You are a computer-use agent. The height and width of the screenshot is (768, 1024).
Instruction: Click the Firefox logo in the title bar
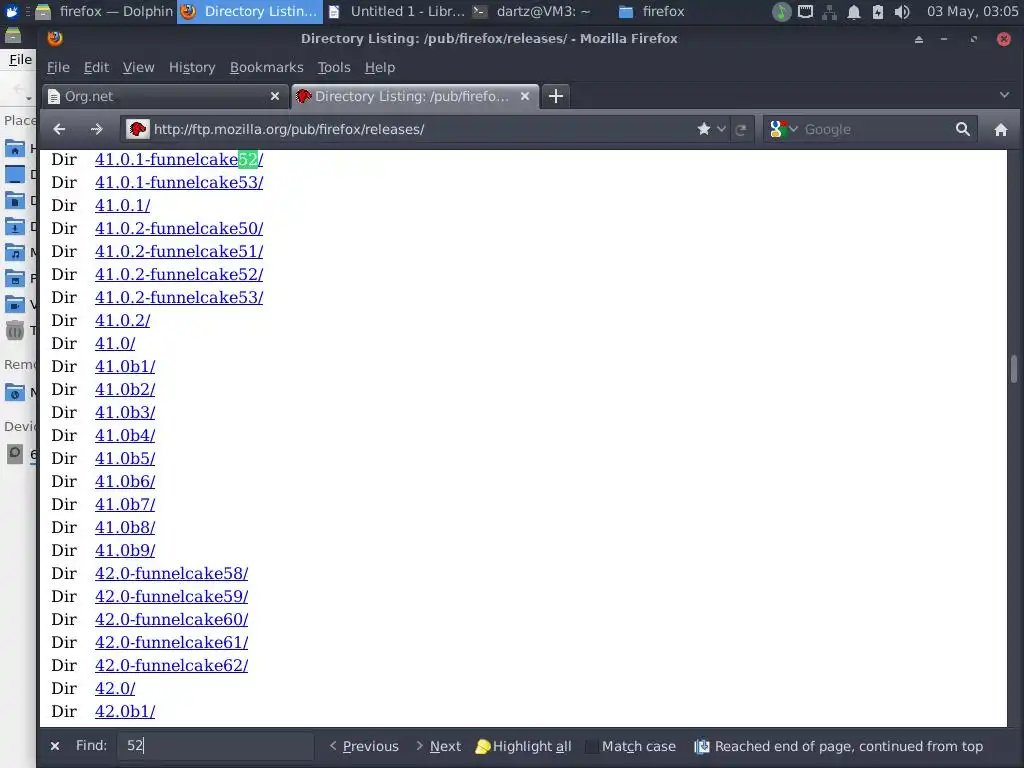coord(55,38)
